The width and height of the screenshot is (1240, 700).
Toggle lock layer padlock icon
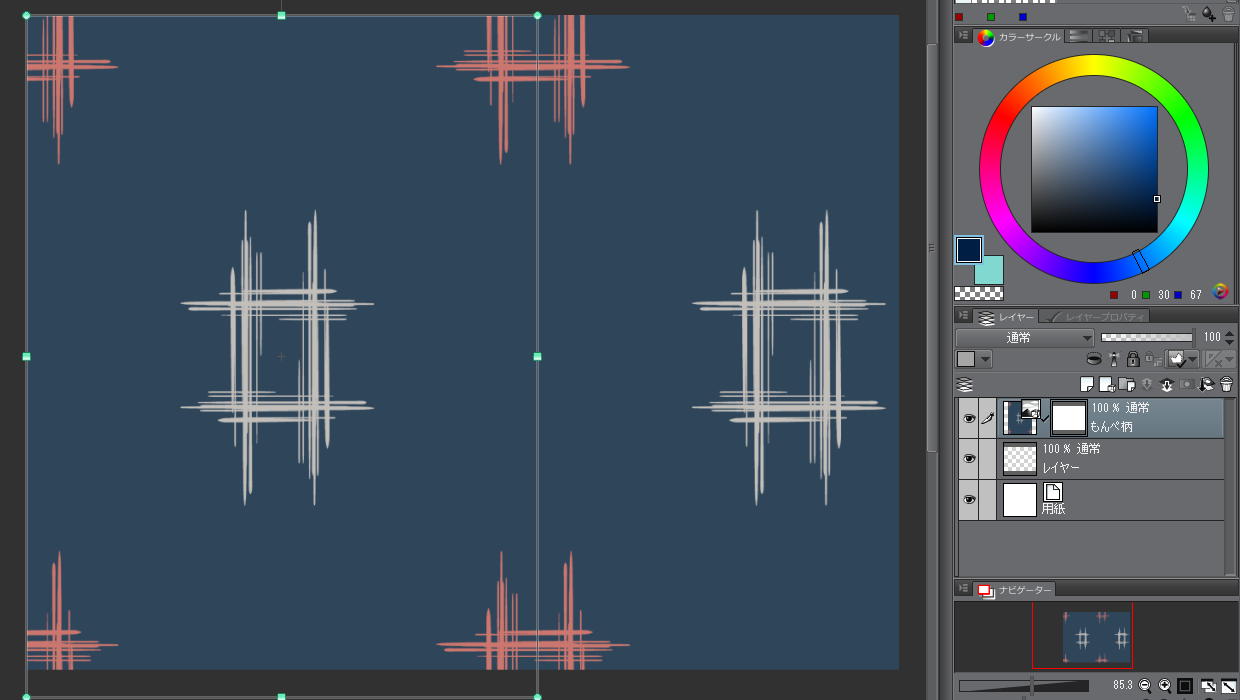tap(1132, 359)
